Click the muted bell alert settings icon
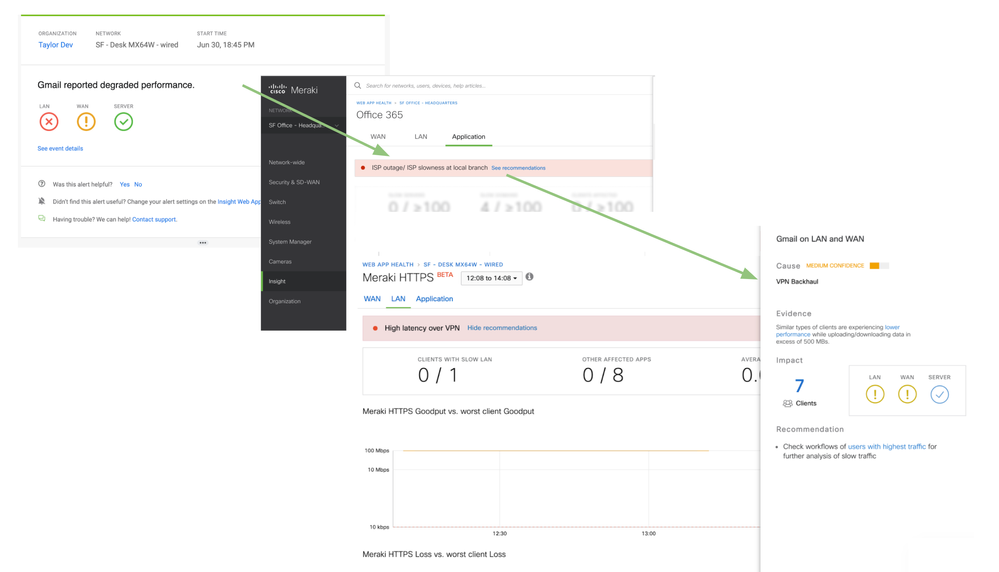This screenshot has width=999, height=572. point(41,201)
